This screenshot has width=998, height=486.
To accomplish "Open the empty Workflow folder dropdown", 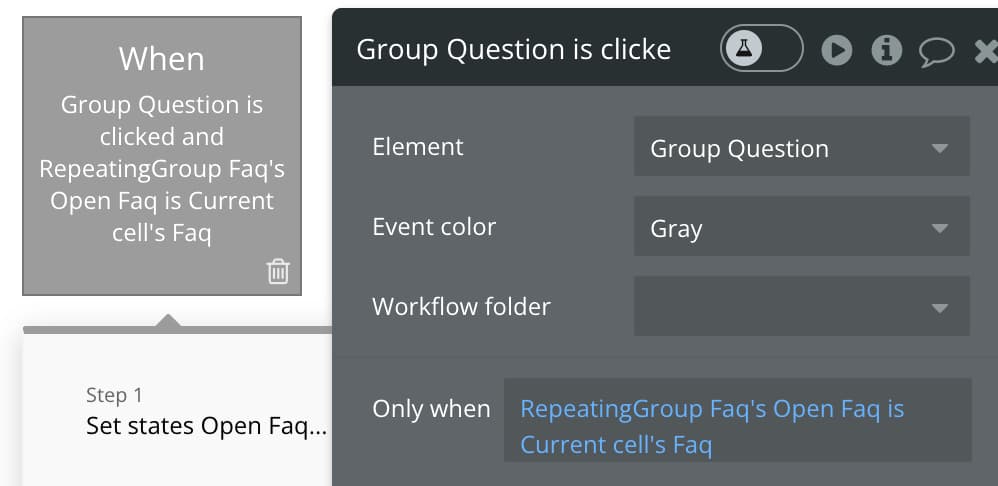I will [x=801, y=306].
